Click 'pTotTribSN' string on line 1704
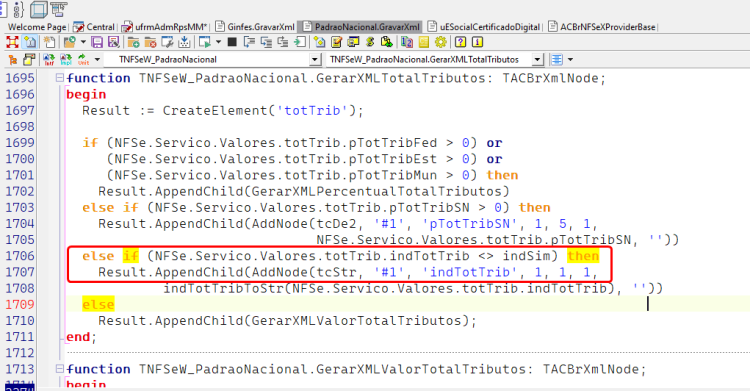Screen dimensions: 750x391 click(x=473, y=223)
